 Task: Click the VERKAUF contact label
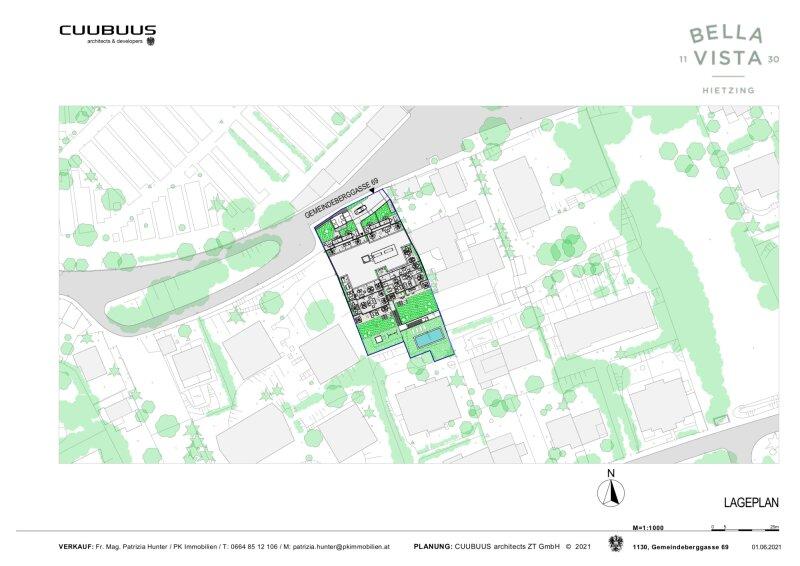76,547
